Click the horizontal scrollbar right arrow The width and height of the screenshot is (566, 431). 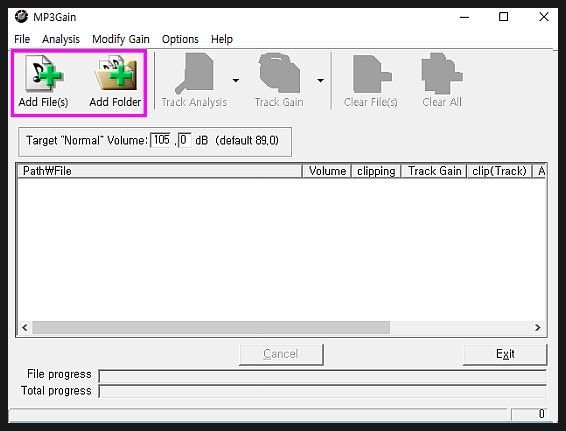(x=538, y=327)
